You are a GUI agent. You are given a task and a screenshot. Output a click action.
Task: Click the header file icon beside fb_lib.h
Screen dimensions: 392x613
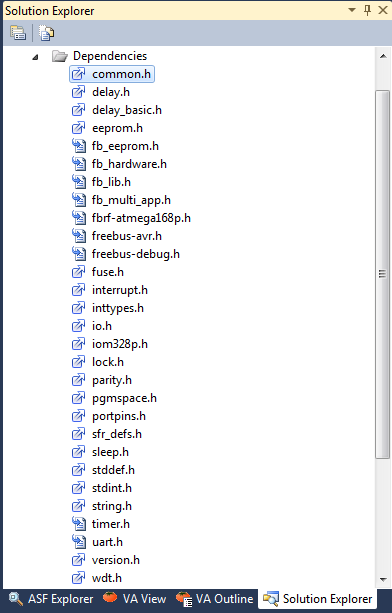click(x=79, y=182)
